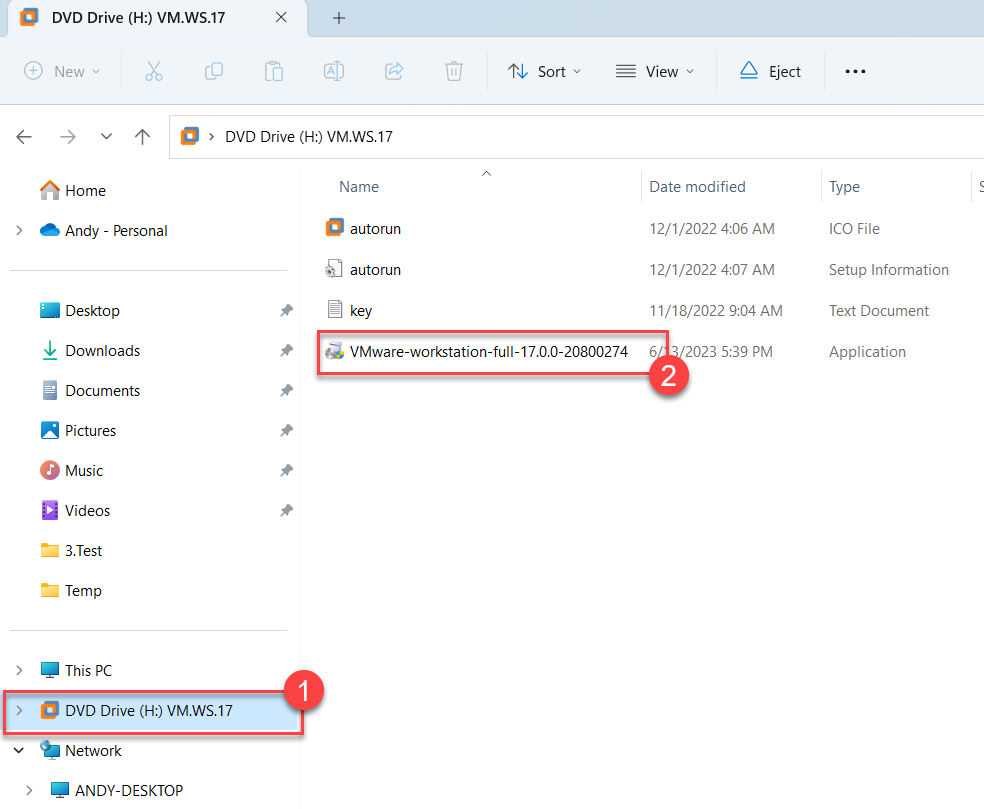Expand the DVD Drive (H:) tree node
Screen dimensions: 984x809
pyautogui.click(x=19, y=710)
